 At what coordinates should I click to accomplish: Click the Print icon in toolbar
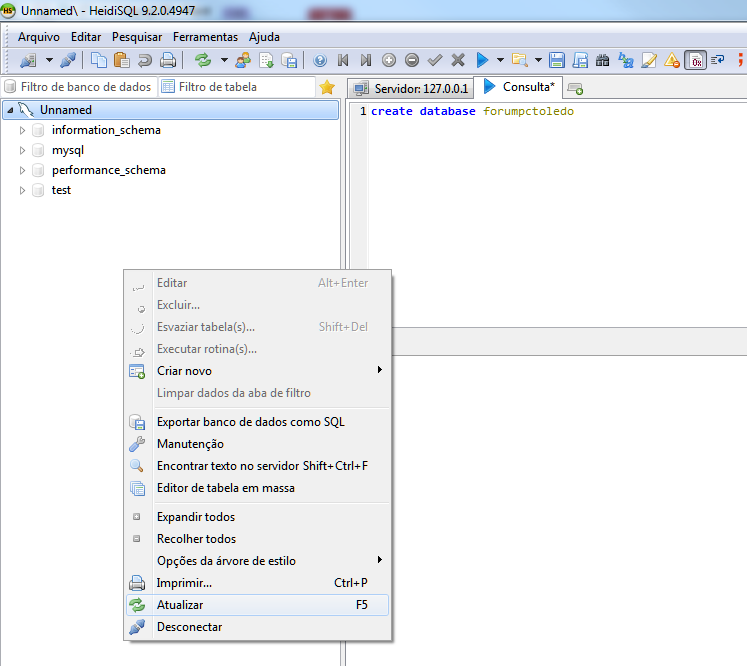click(x=168, y=60)
